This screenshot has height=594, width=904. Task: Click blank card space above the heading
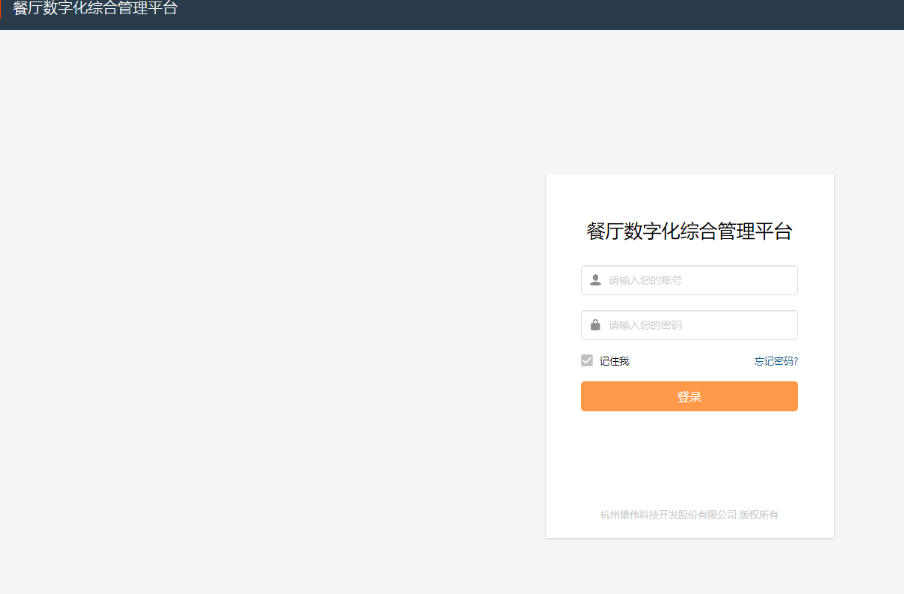(689, 193)
